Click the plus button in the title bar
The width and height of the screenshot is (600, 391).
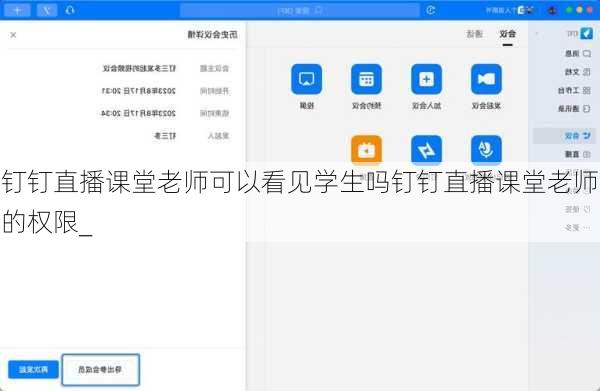pos(17,10)
